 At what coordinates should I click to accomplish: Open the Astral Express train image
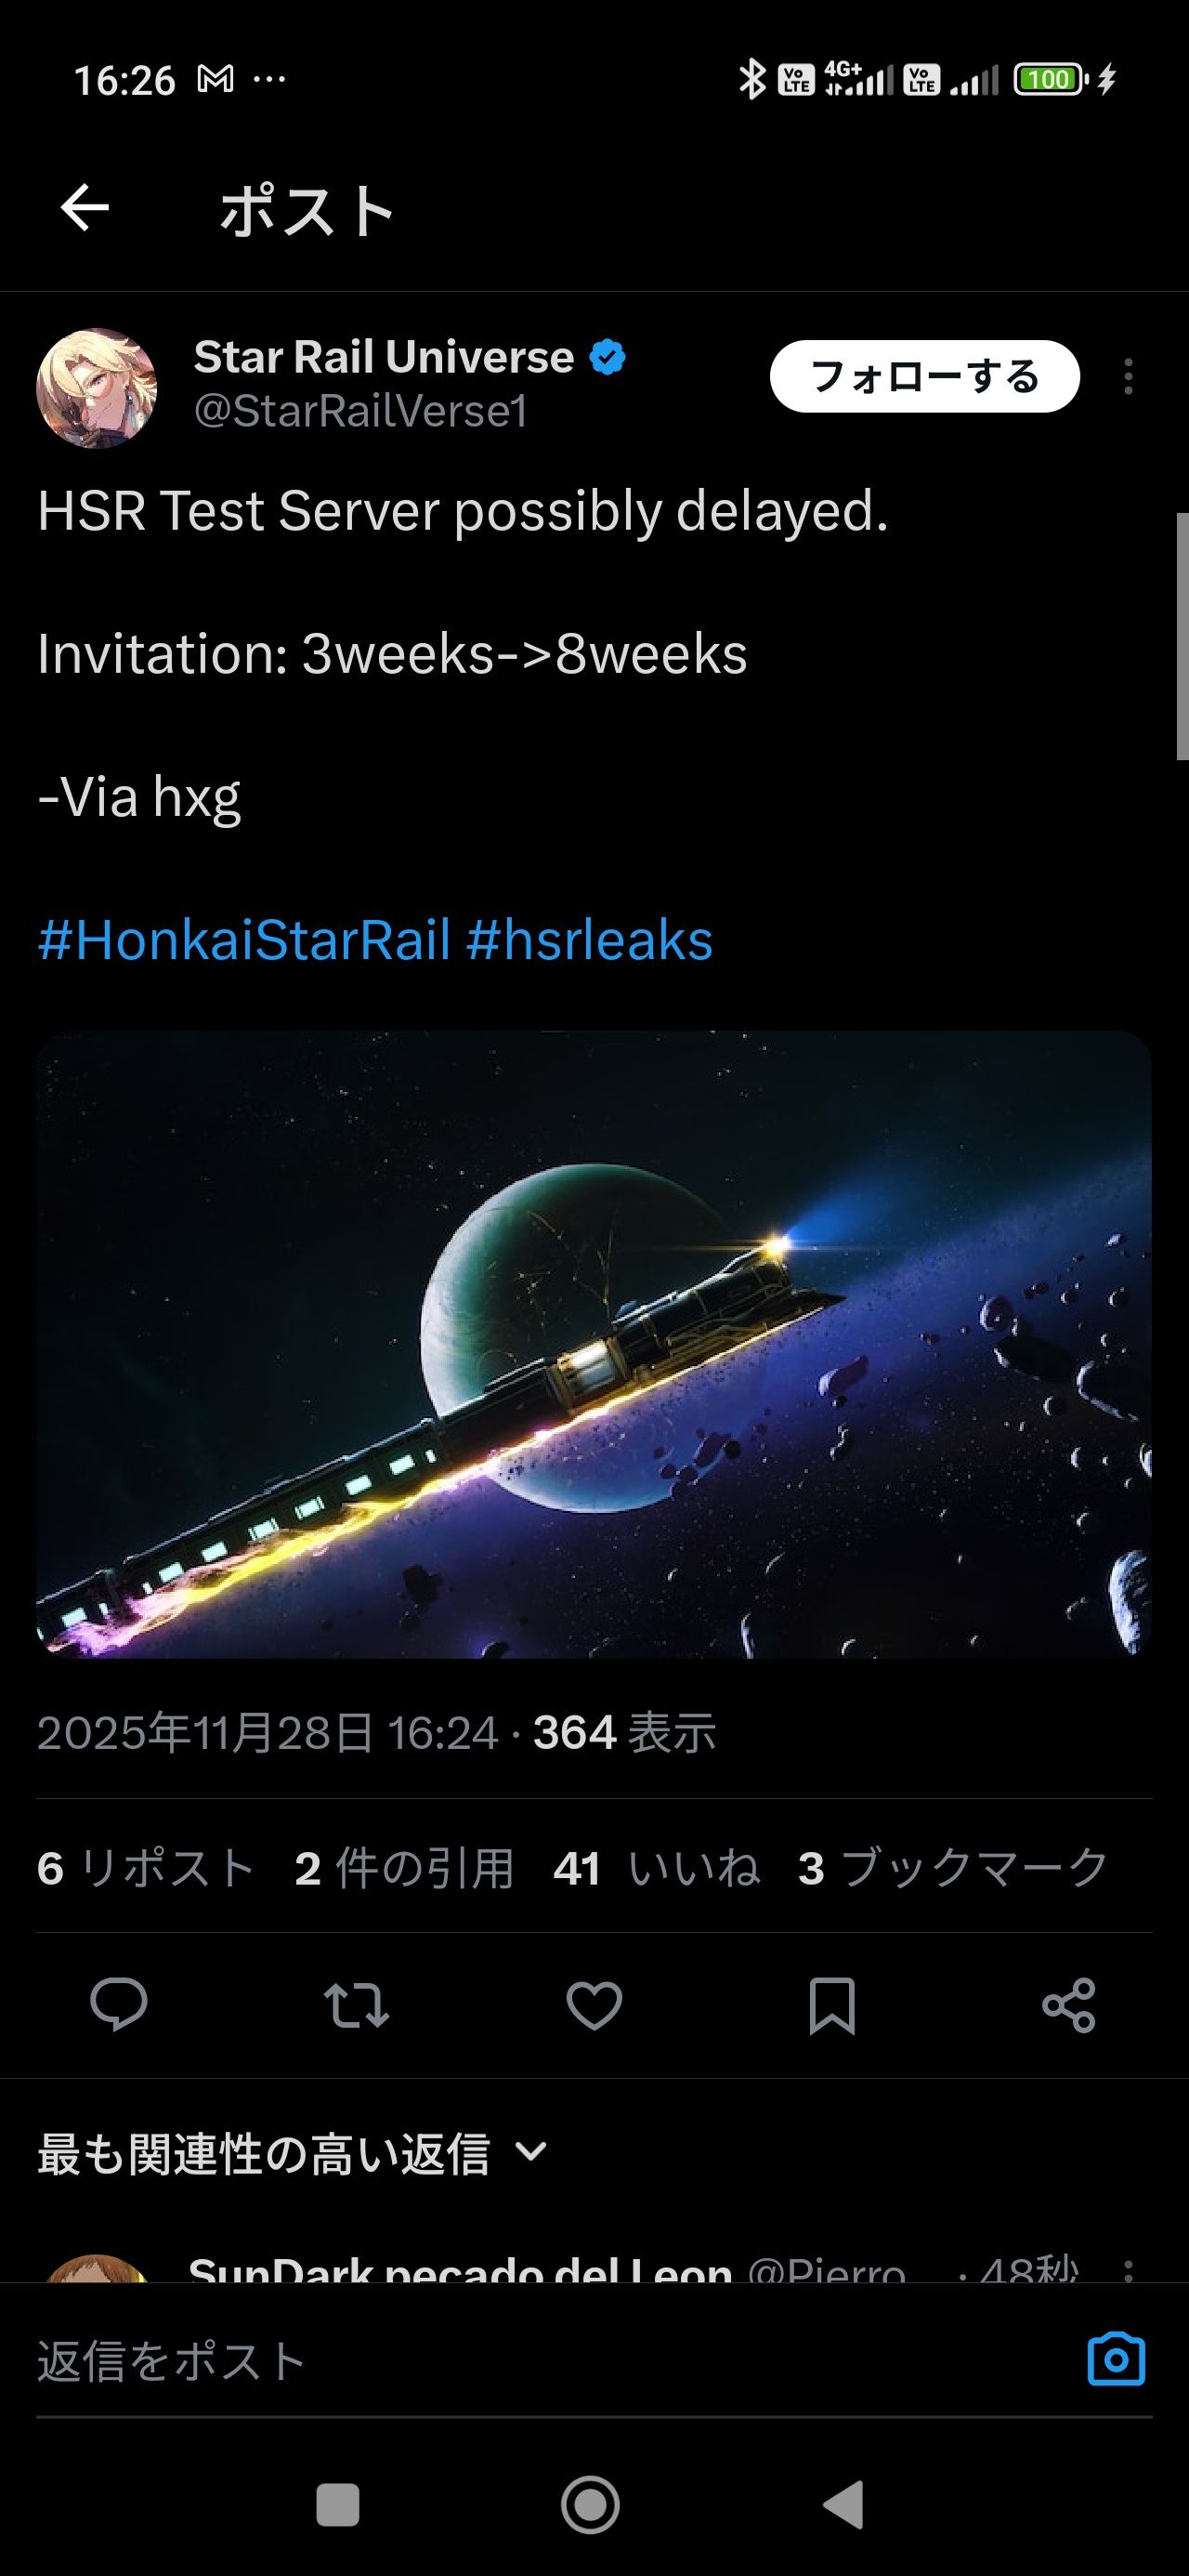(x=594, y=1344)
